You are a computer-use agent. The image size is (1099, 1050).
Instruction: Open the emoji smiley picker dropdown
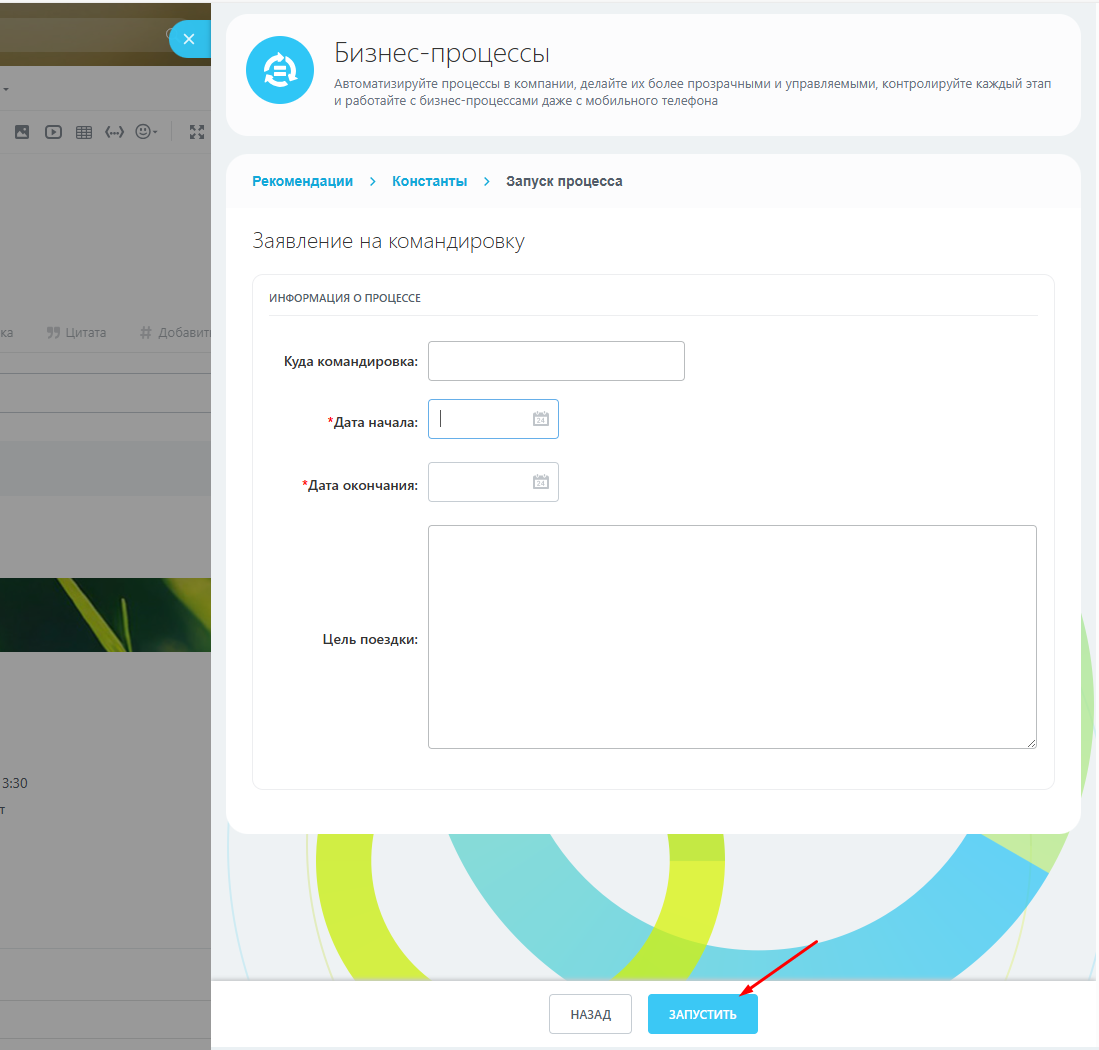146,132
